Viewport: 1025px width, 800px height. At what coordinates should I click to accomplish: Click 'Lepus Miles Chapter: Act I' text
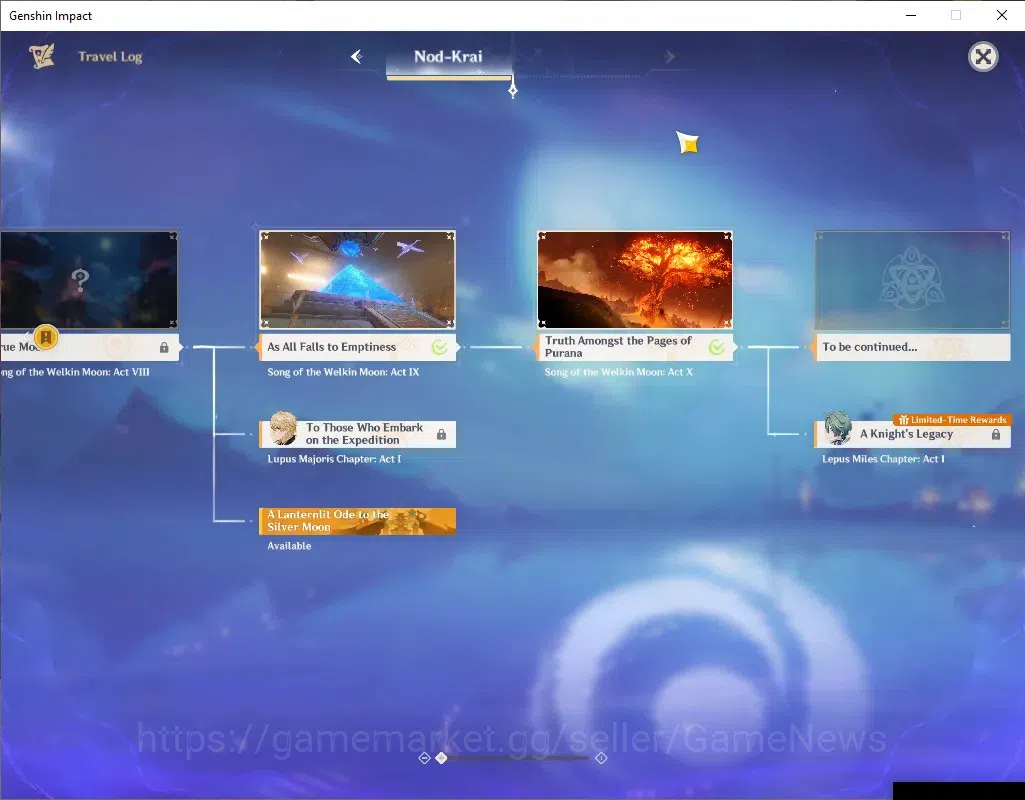coord(883,459)
